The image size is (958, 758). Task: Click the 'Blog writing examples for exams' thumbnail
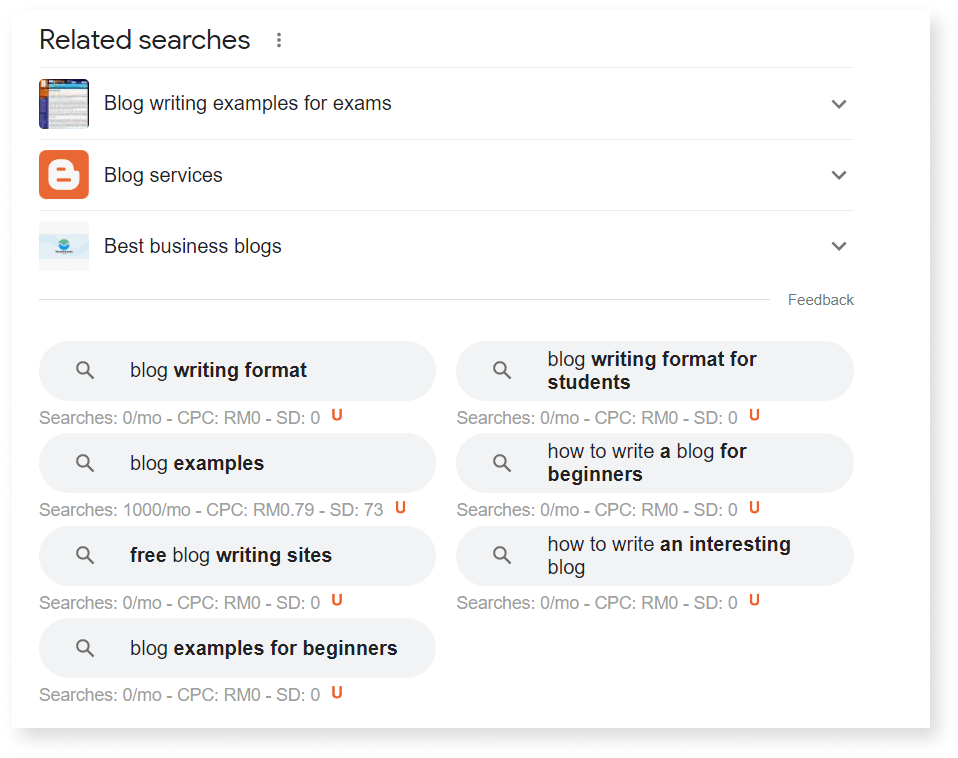point(63,103)
